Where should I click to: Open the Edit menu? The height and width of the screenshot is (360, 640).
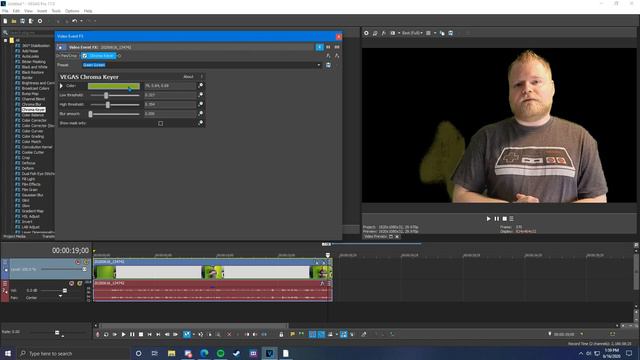tap(16, 11)
